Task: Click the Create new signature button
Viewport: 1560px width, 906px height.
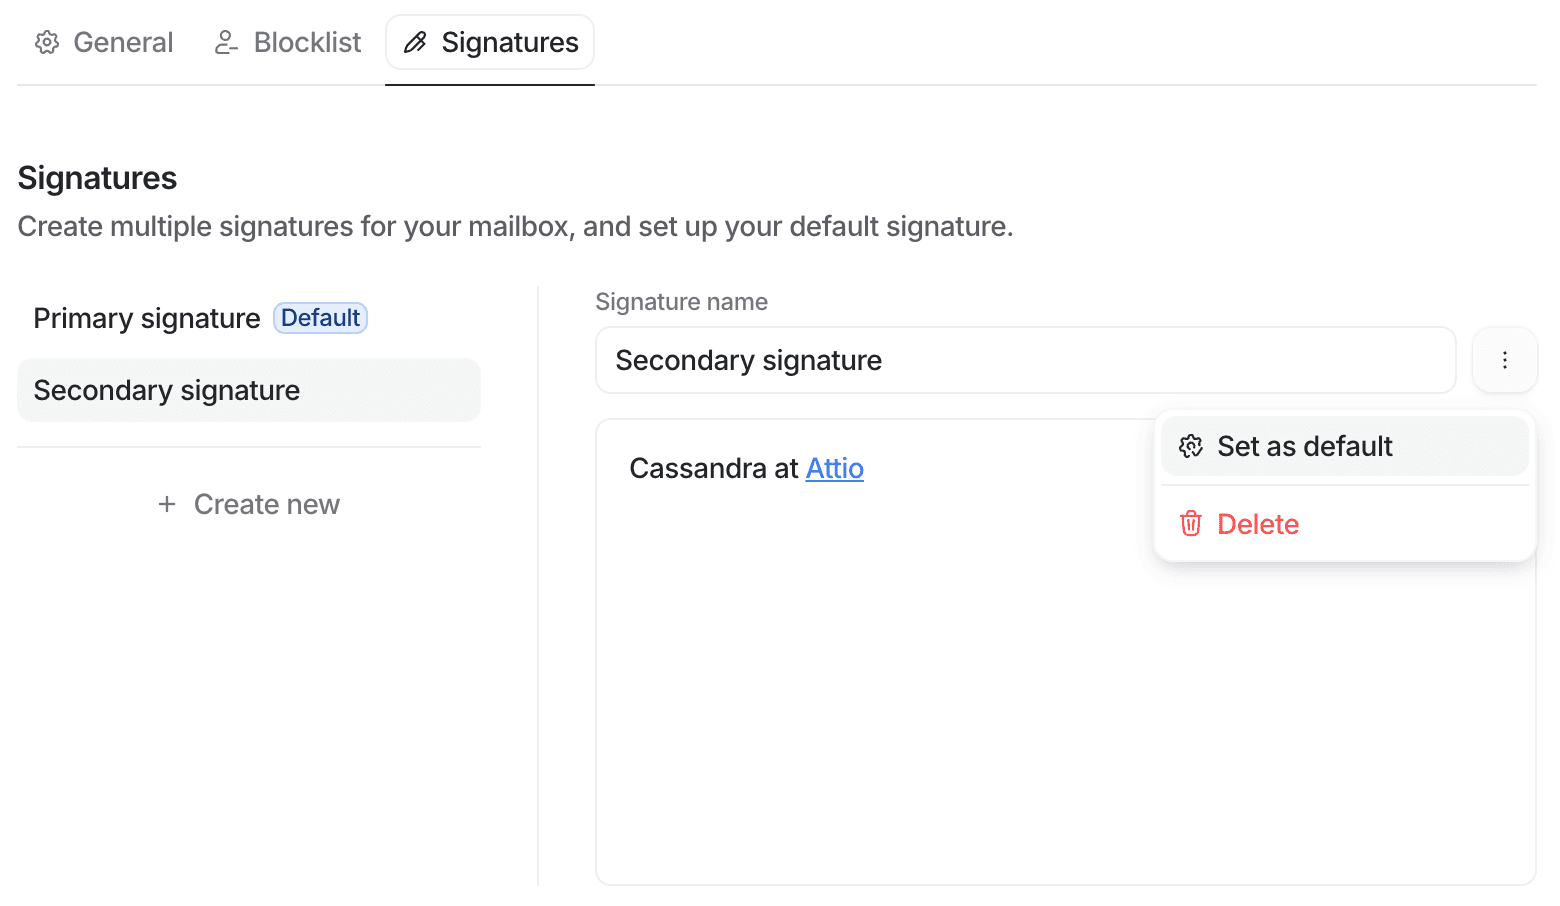Action: coord(249,504)
